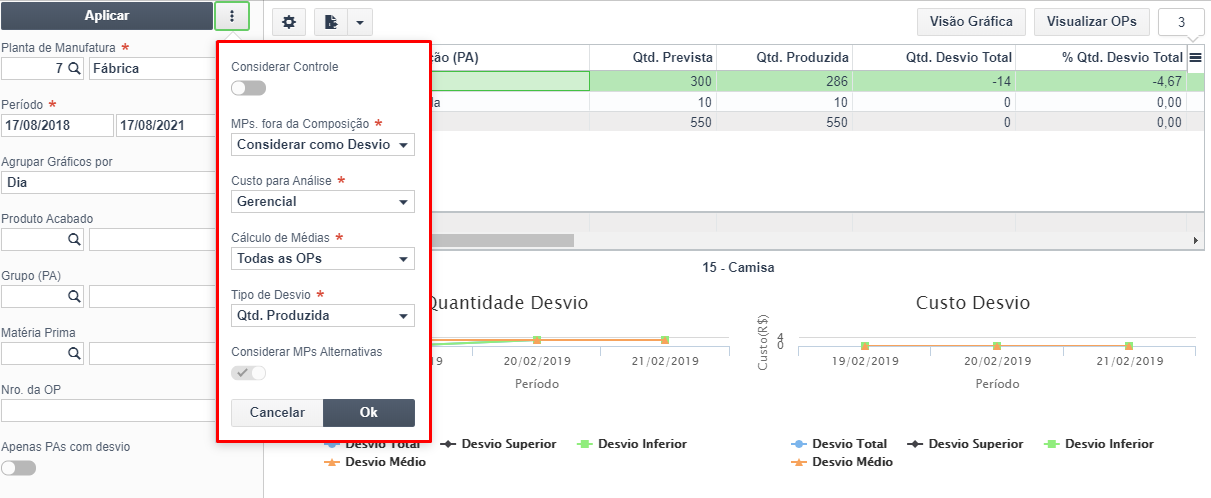Click the three-dot options icon beside Aplicar
Image resolution: width=1211 pixels, height=498 pixels.
[x=232, y=16]
